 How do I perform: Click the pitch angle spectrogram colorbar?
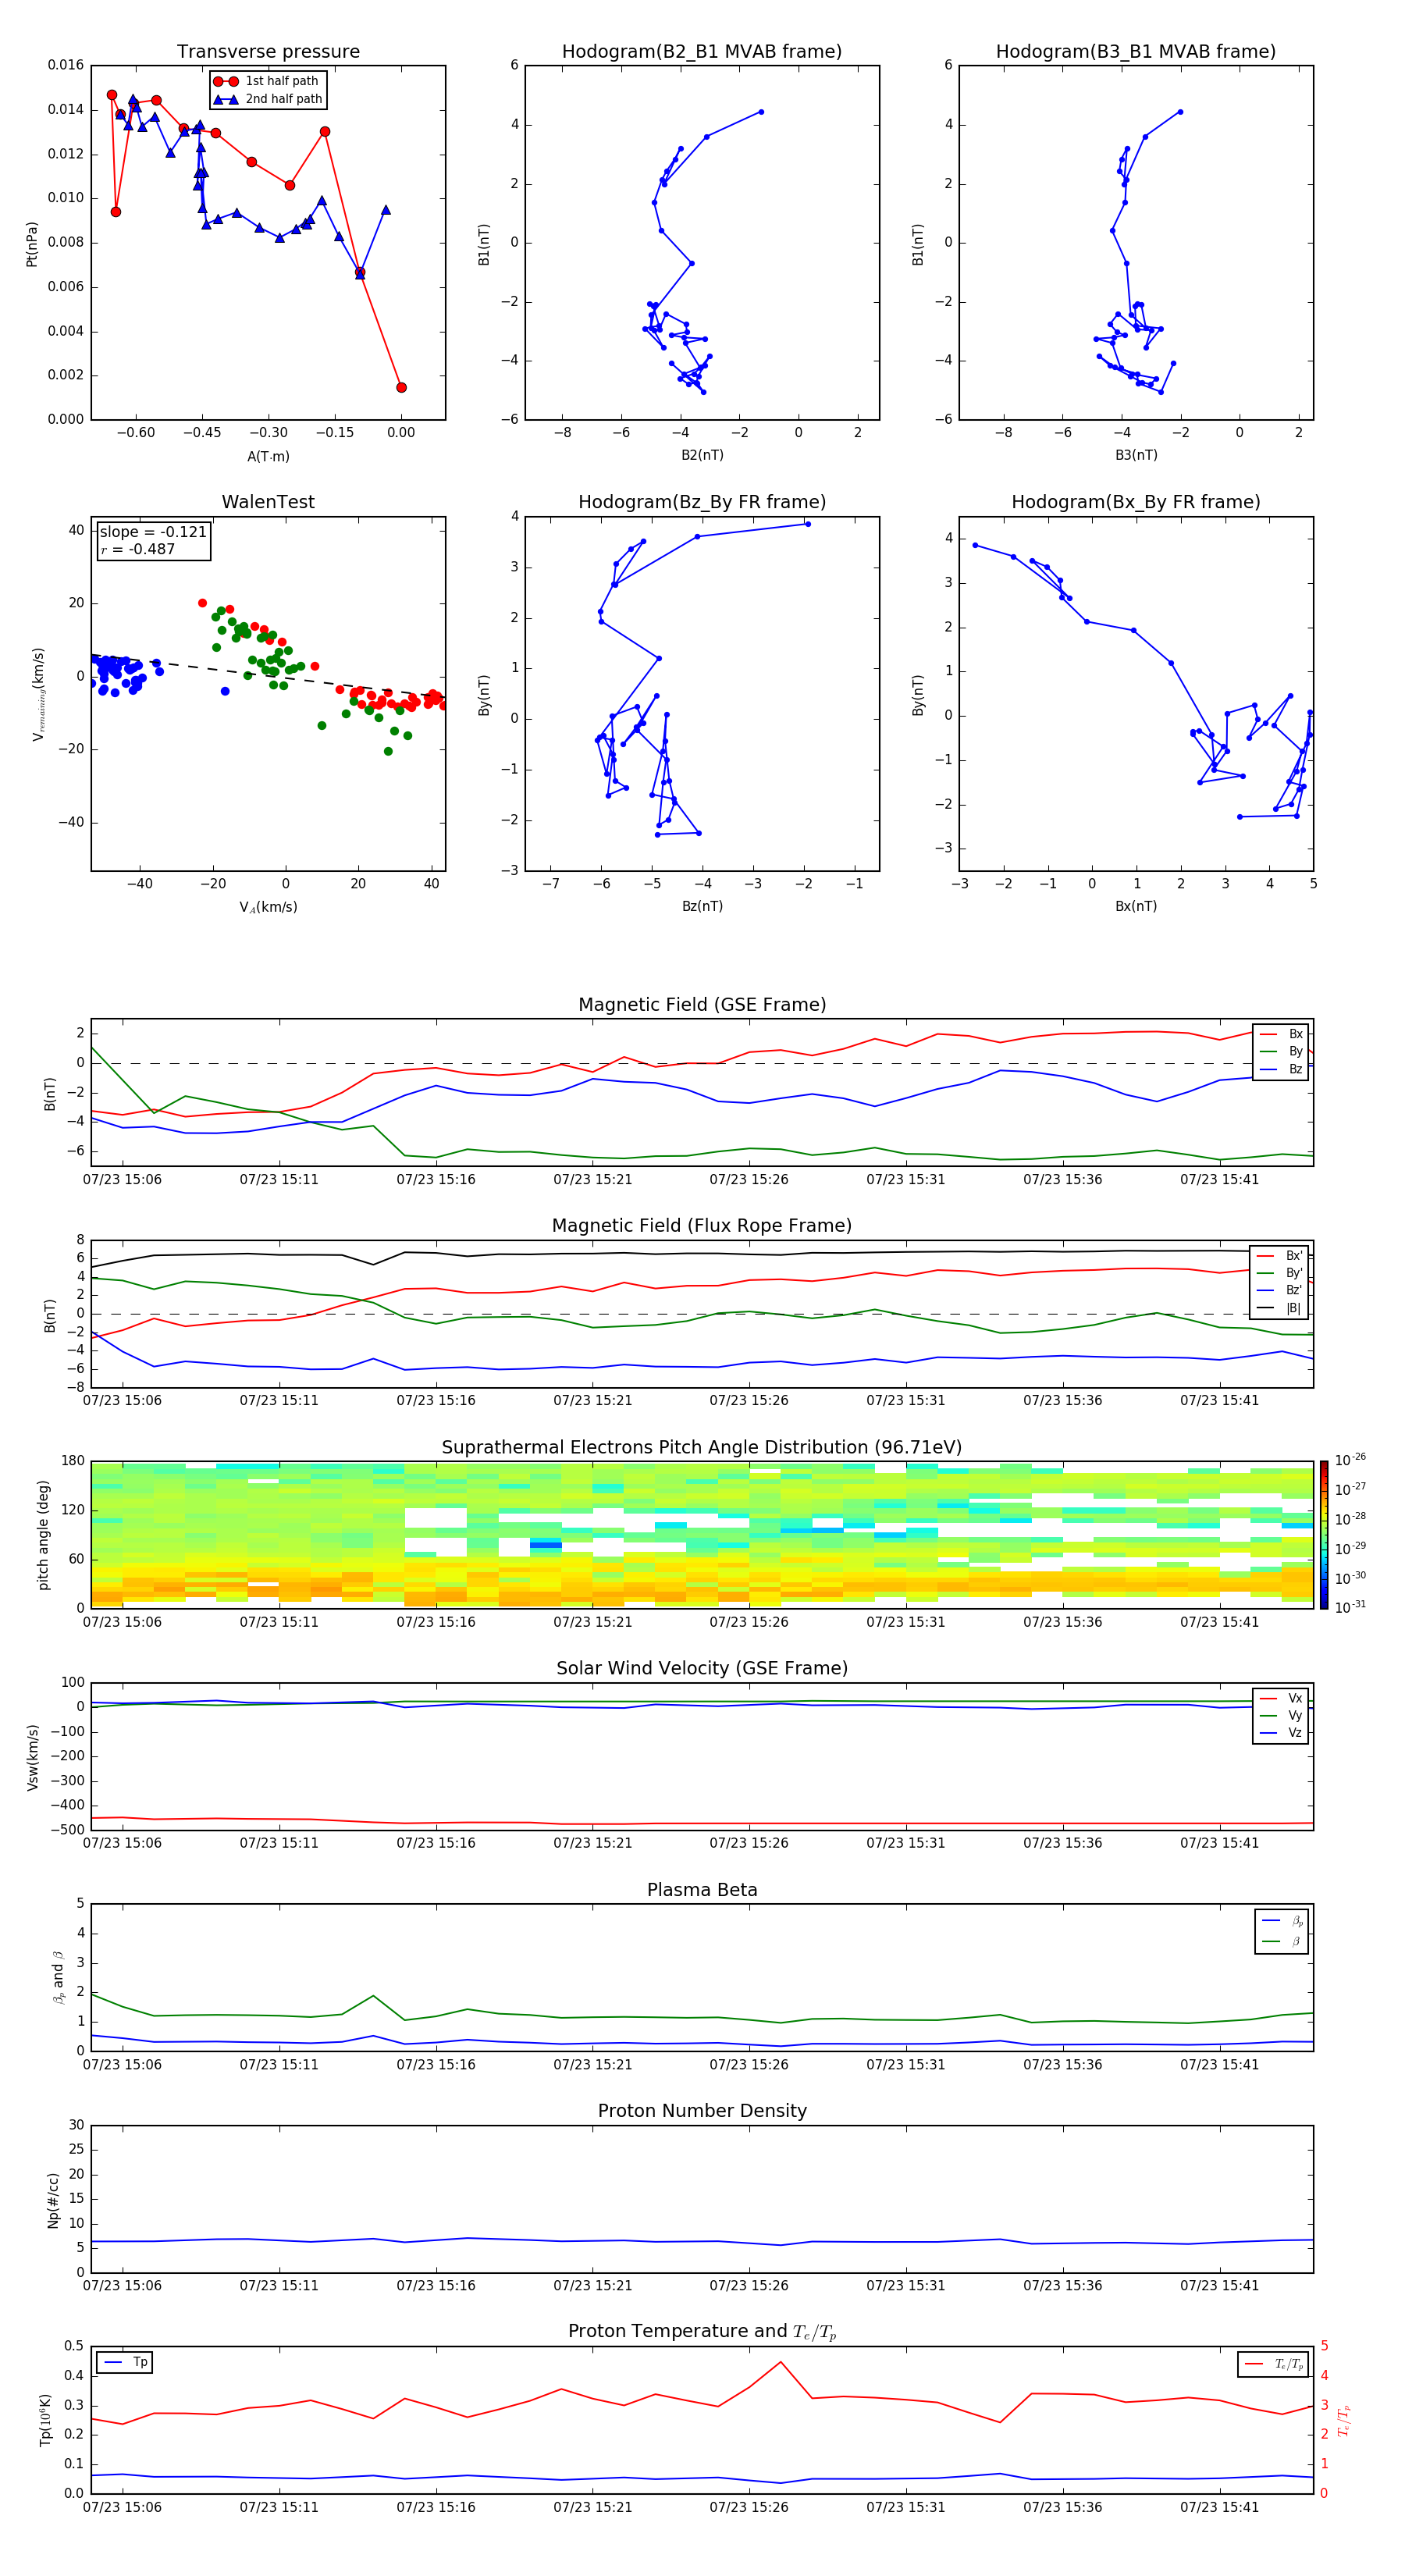tap(1324, 1535)
